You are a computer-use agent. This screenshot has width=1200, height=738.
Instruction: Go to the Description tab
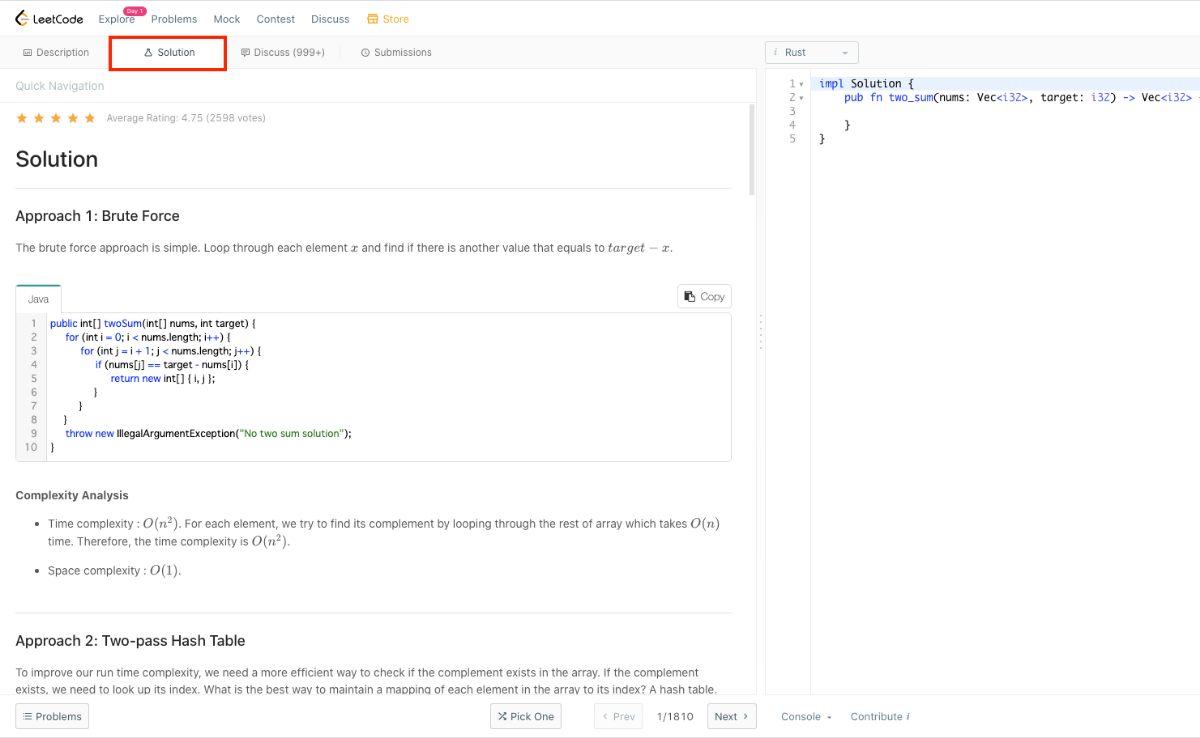[56, 53]
